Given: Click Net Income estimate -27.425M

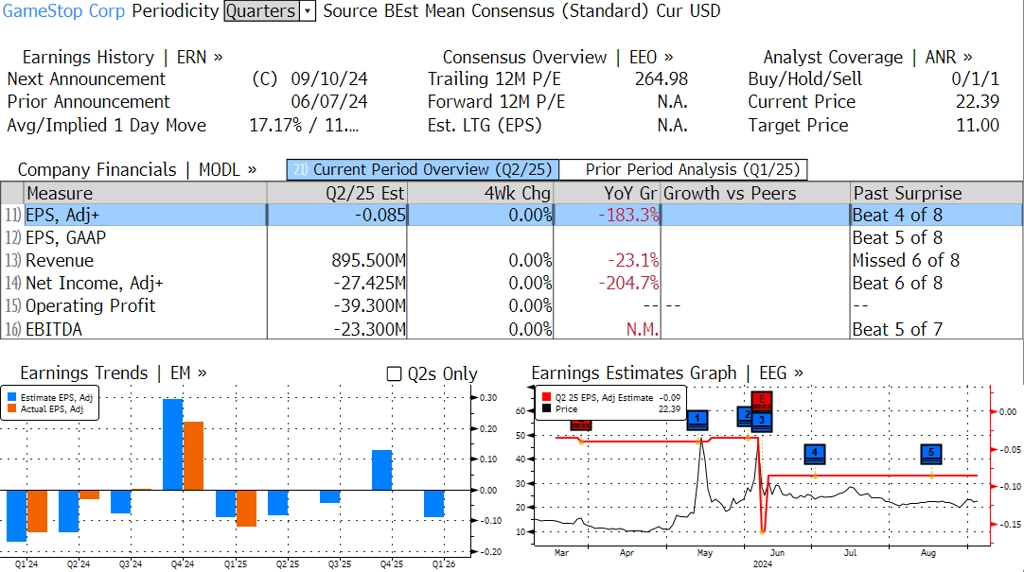Looking at the screenshot, I should 370,283.
